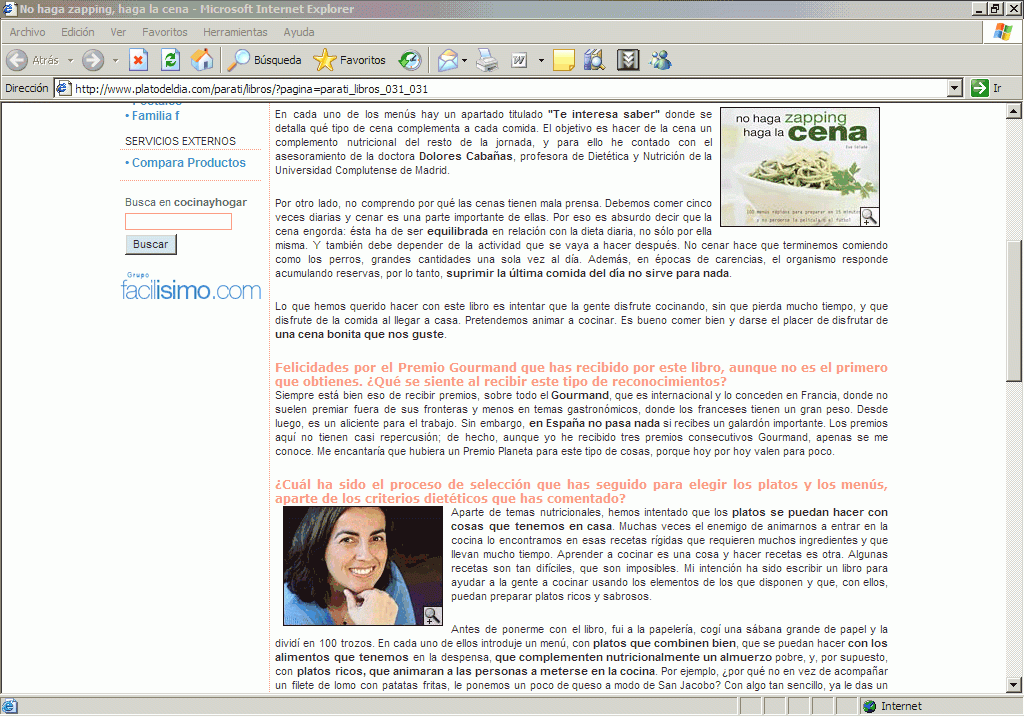
Task: Open Búsqueda search panel
Action: tap(264, 60)
